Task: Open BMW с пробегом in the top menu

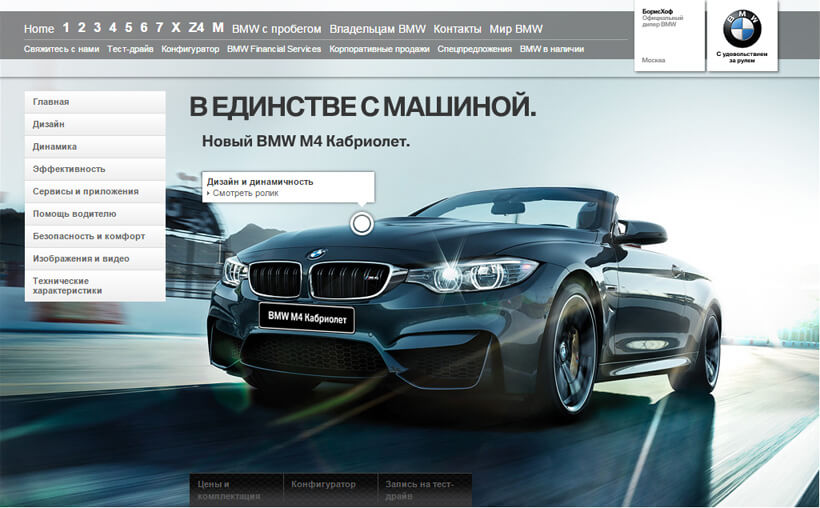Action: coord(277,29)
